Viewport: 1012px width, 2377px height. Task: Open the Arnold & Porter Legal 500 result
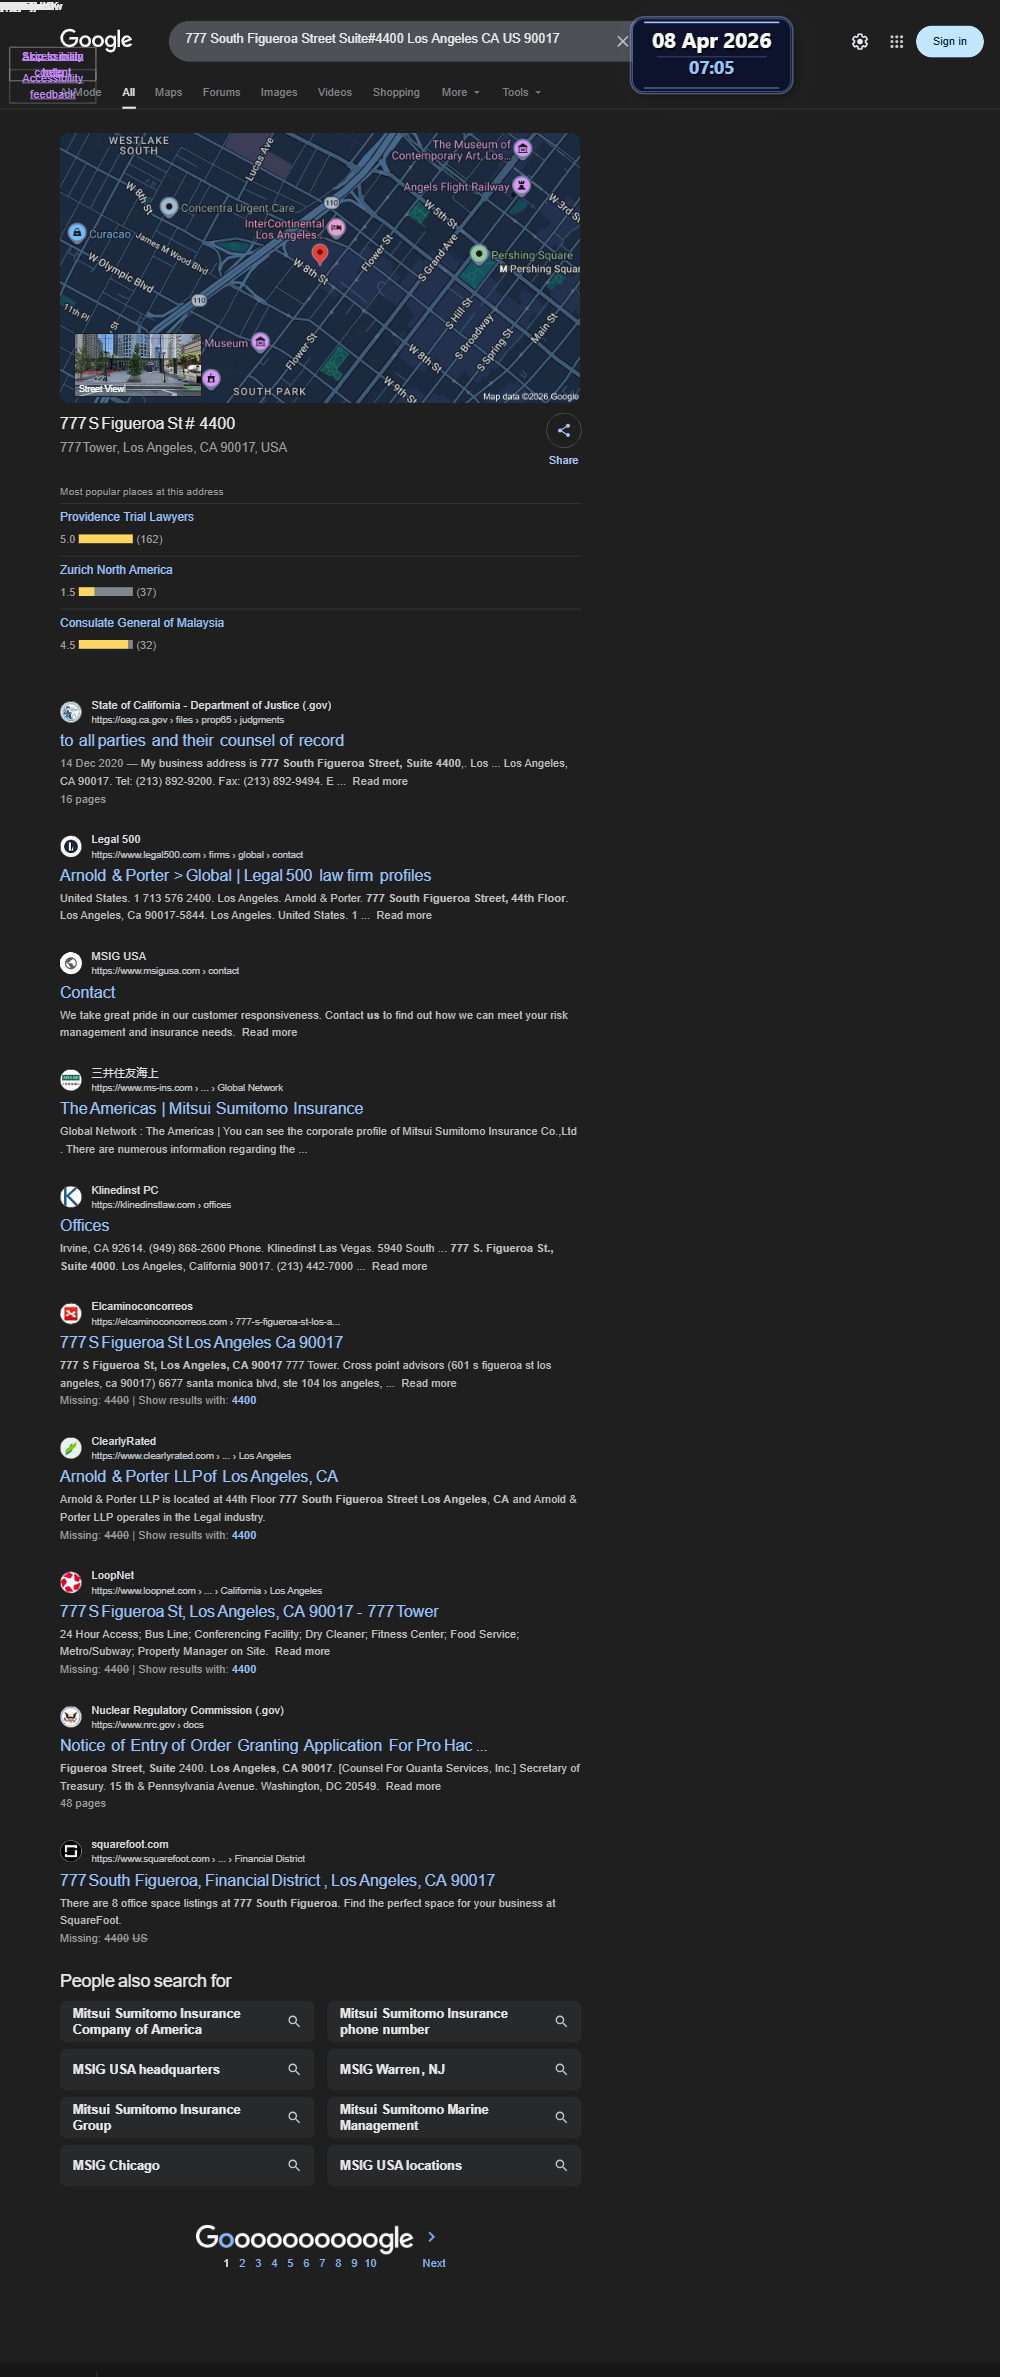coord(245,875)
